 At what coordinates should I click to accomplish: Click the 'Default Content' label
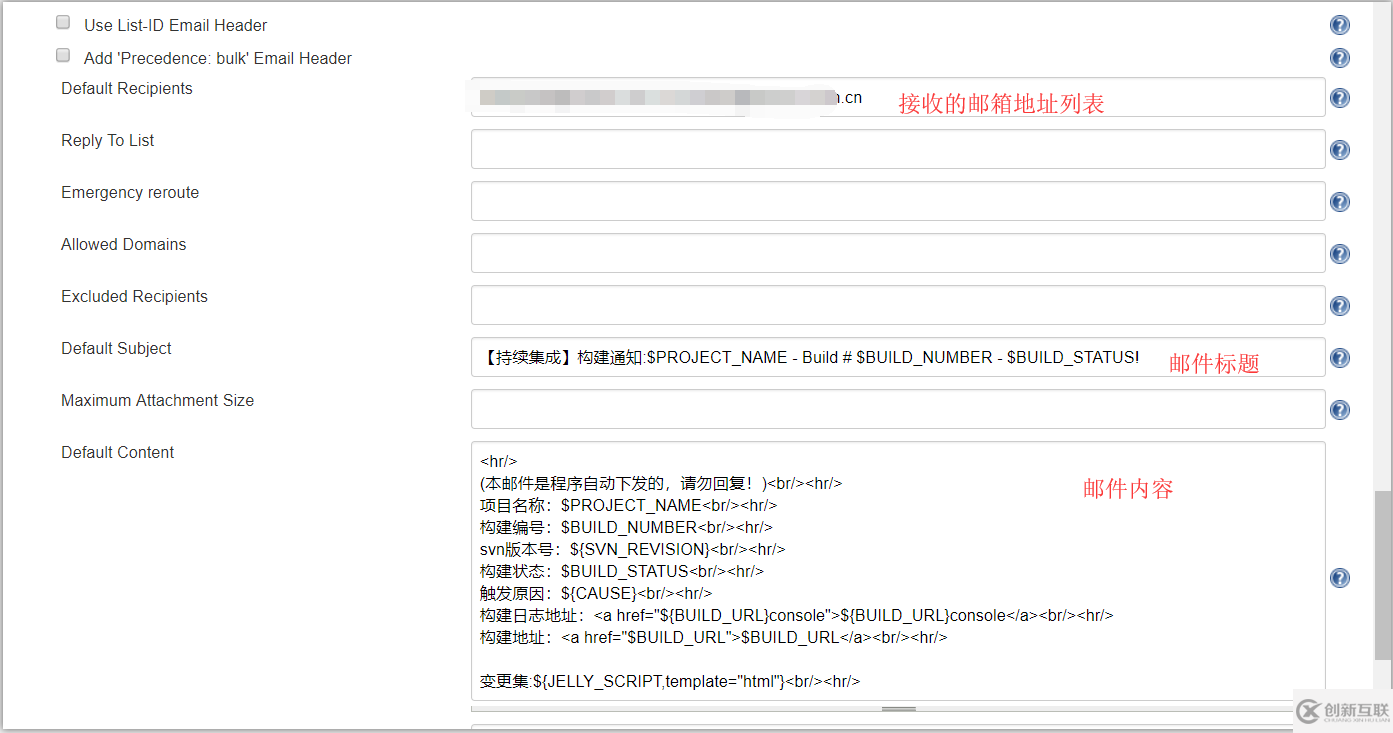point(118,452)
